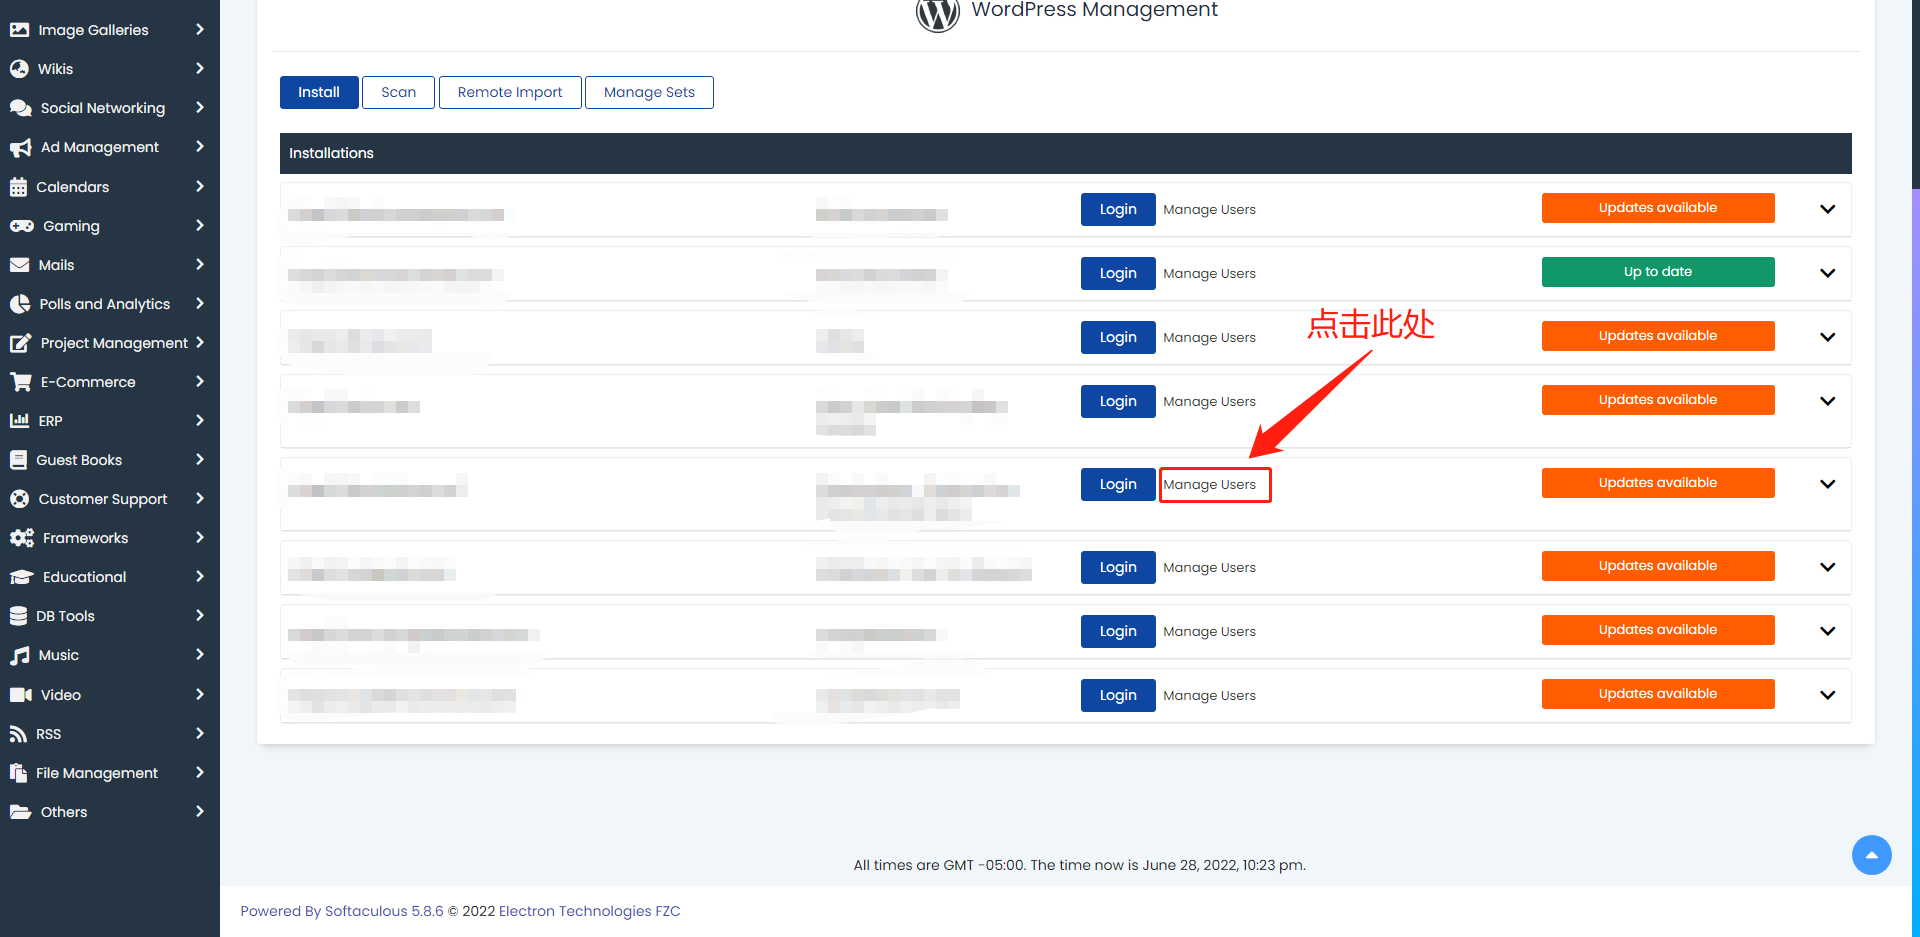Click the Educational graduation cap icon
Image resolution: width=1920 pixels, height=937 pixels.
21,577
